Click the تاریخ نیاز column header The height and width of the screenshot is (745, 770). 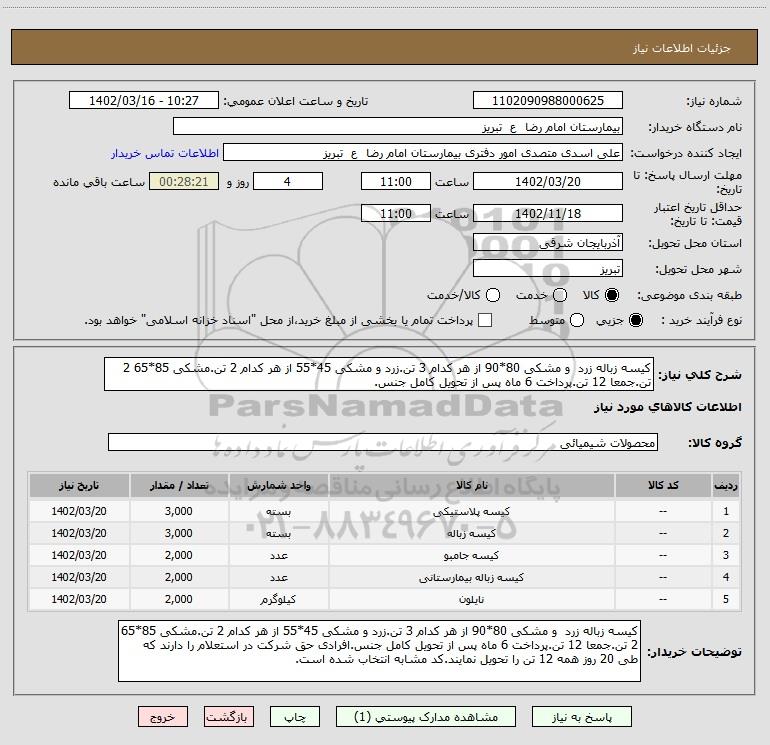(79, 485)
